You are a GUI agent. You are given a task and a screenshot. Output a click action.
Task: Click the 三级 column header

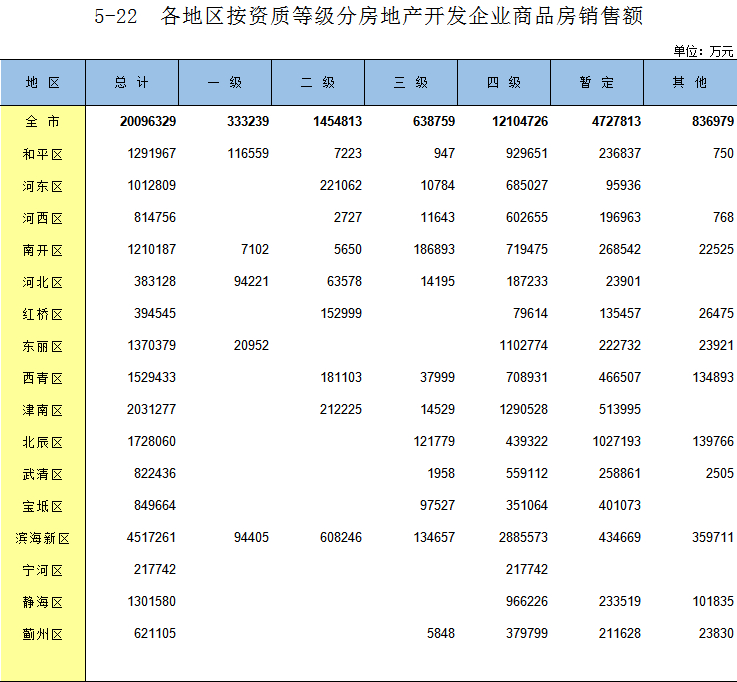(x=411, y=83)
